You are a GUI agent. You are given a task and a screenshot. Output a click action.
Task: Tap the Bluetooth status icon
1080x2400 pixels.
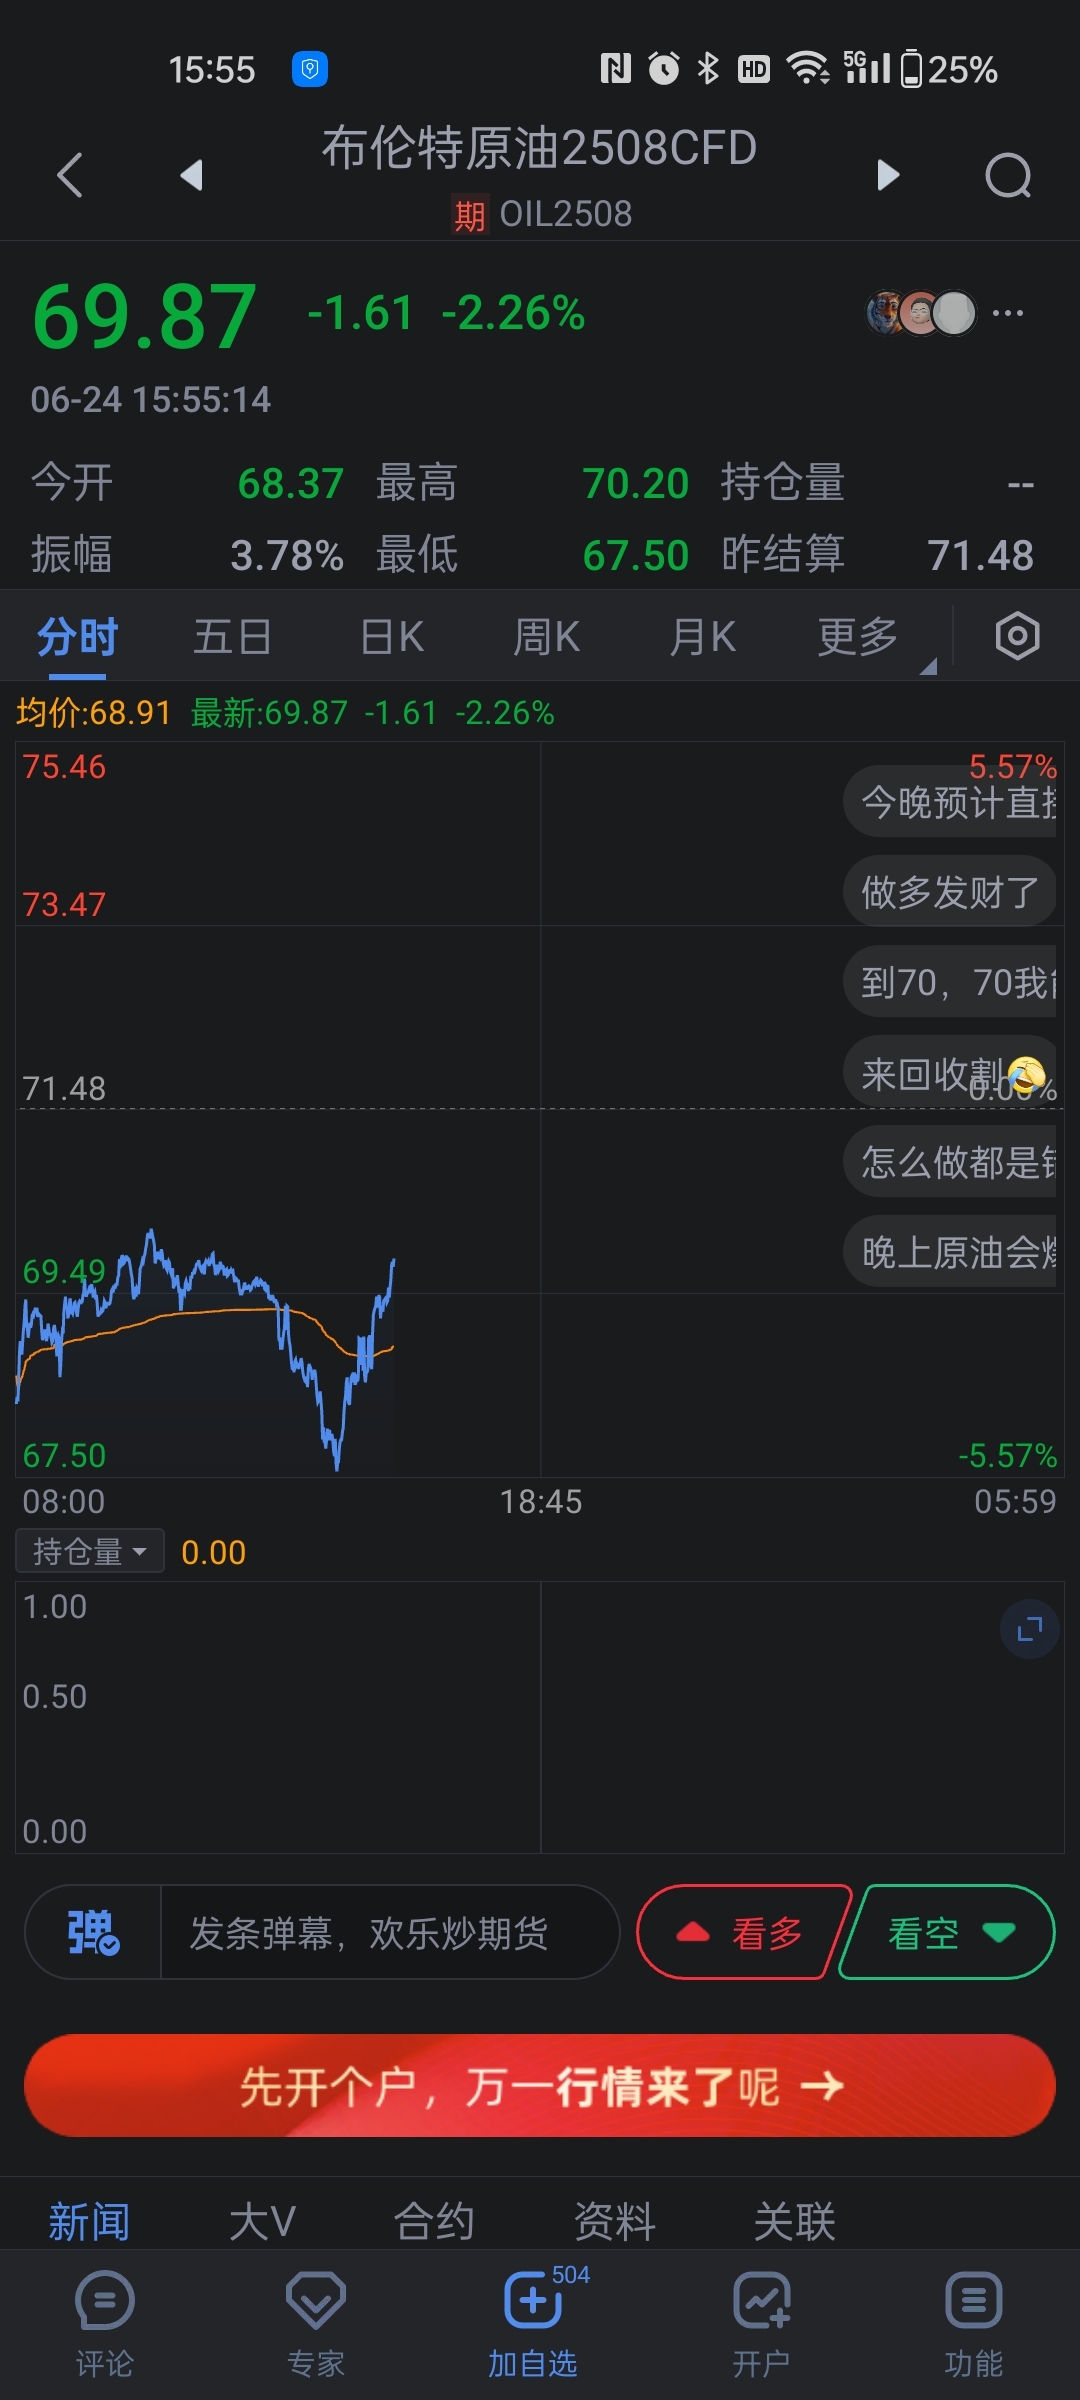pyautogui.click(x=708, y=69)
